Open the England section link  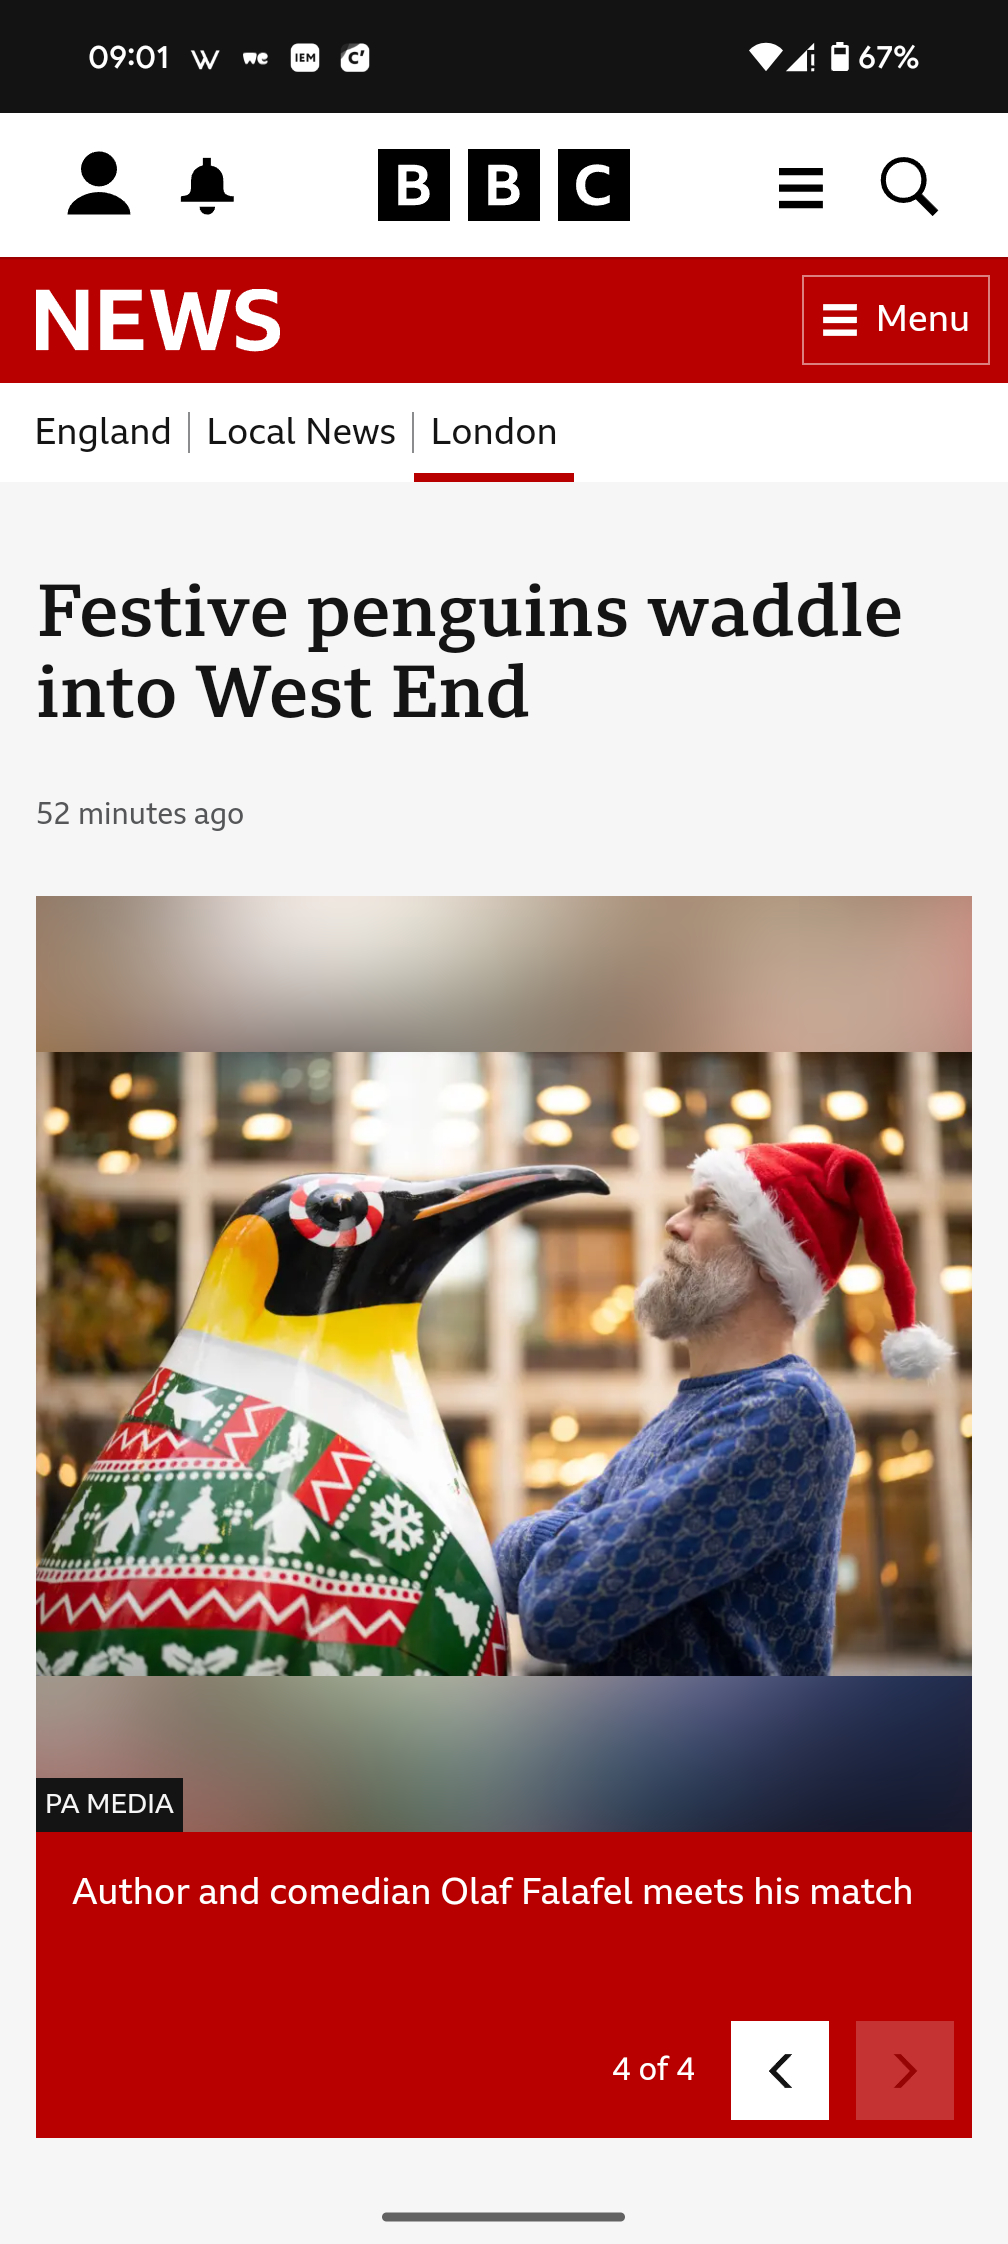pos(103,432)
